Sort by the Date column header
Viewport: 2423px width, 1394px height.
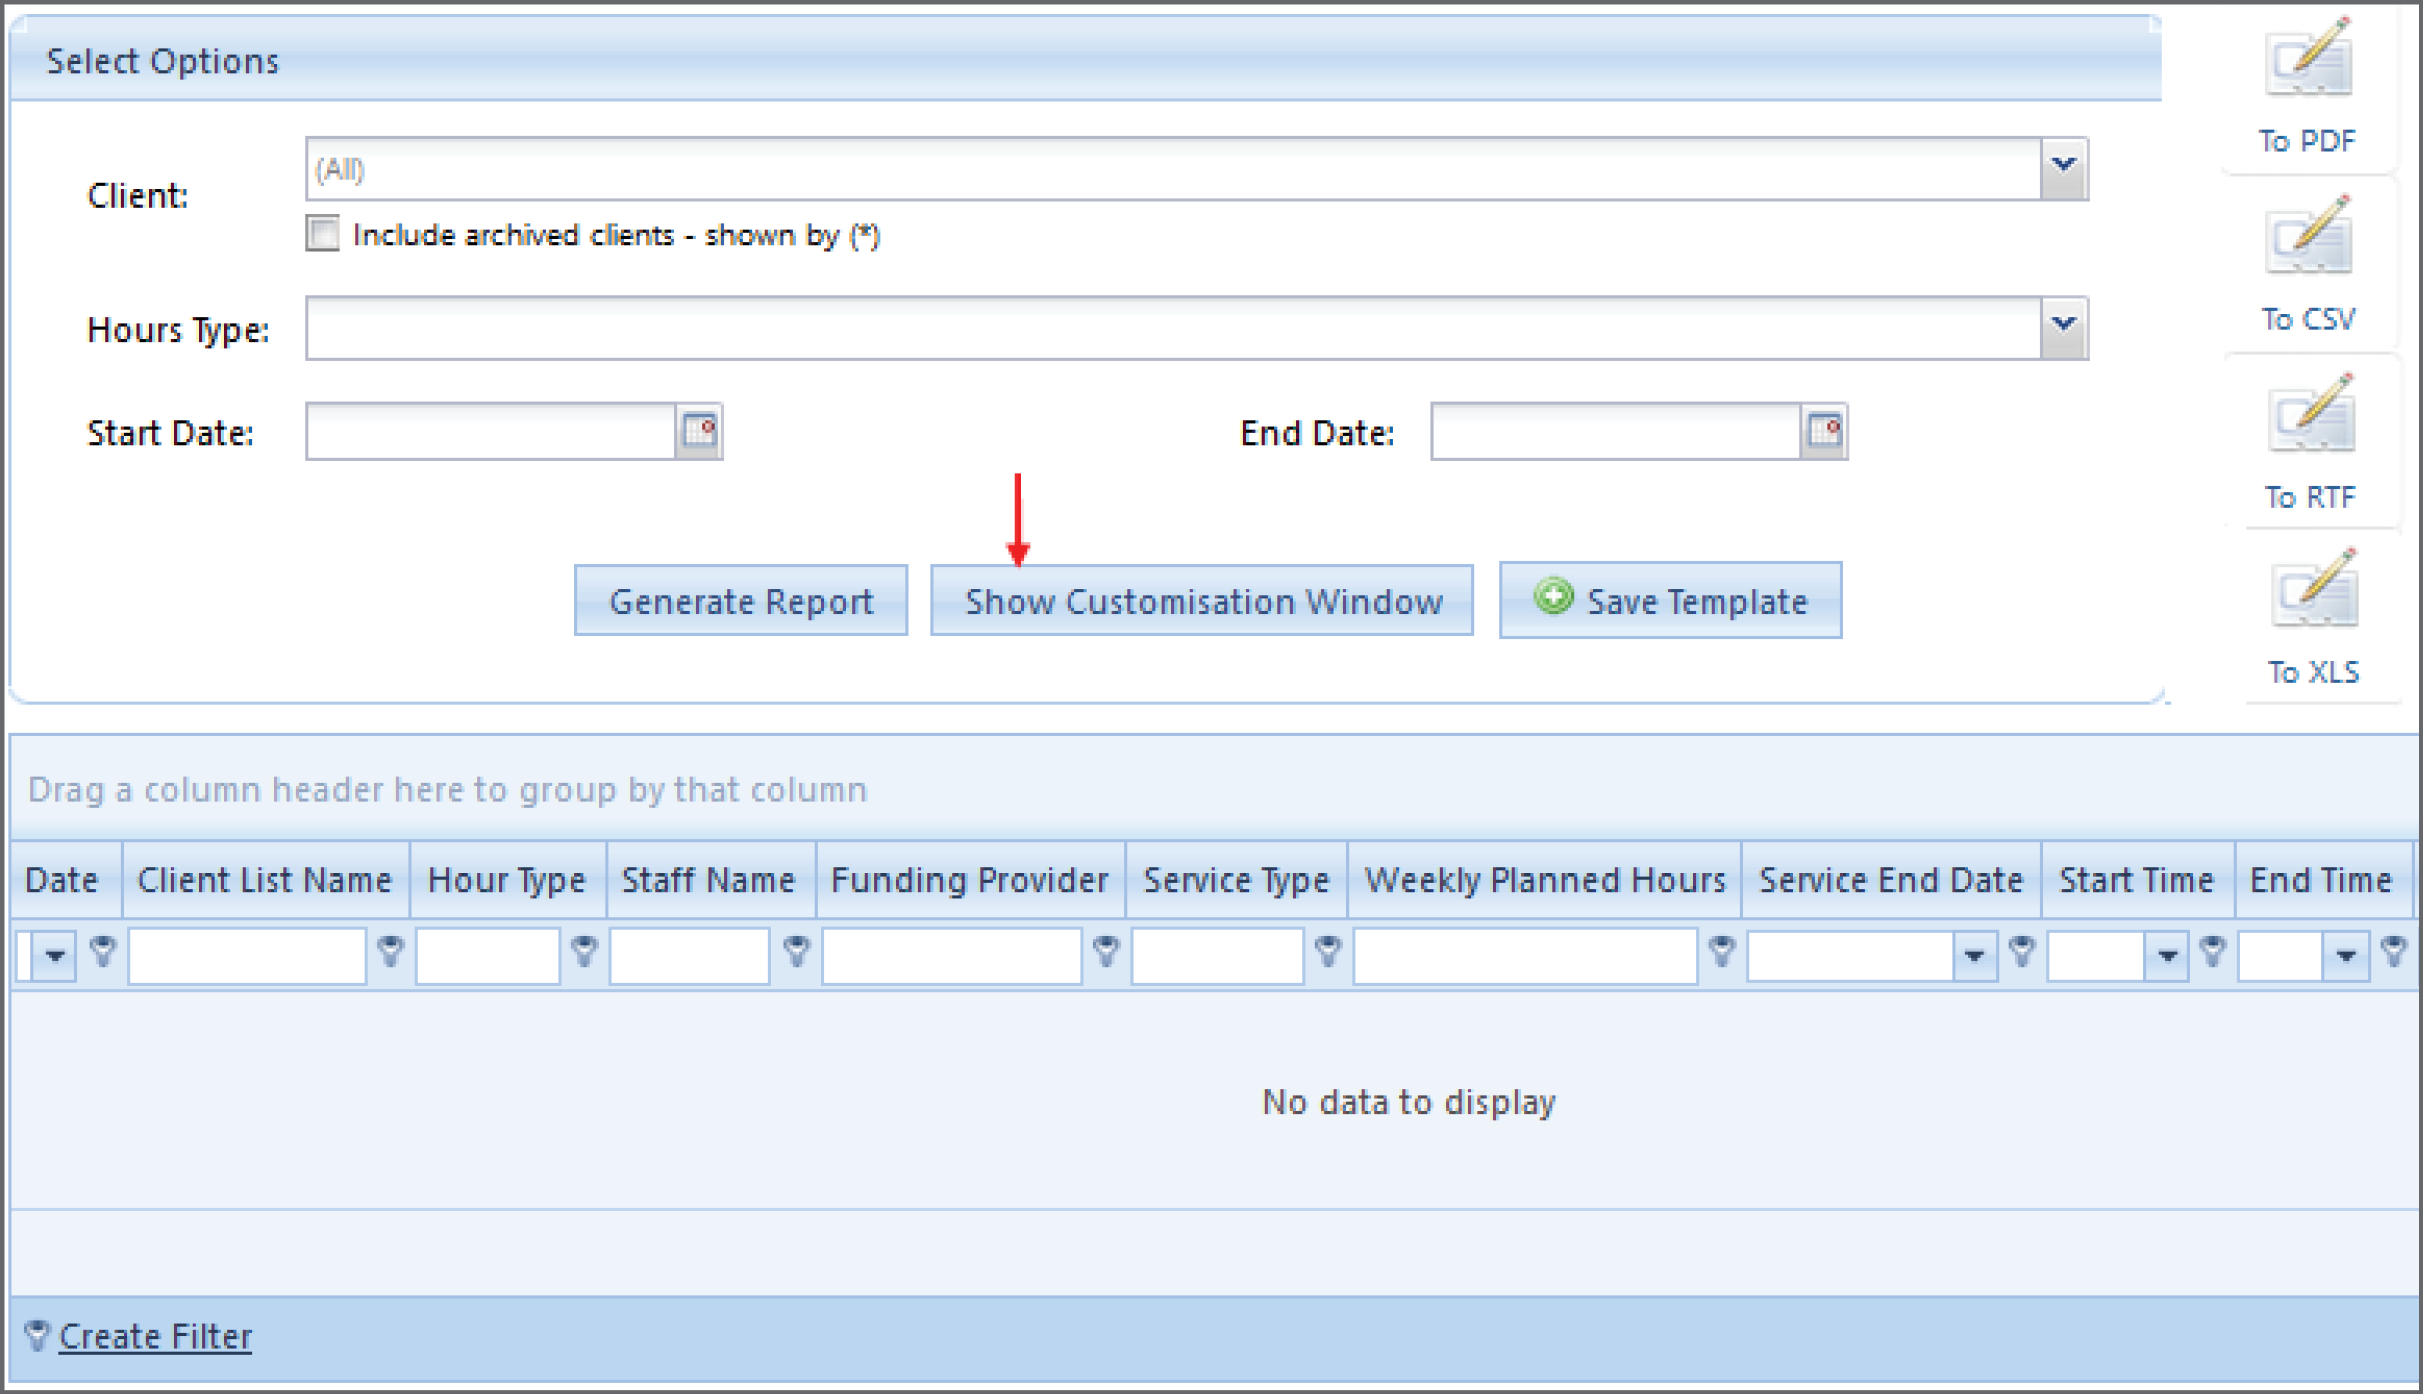coord(66,880)
